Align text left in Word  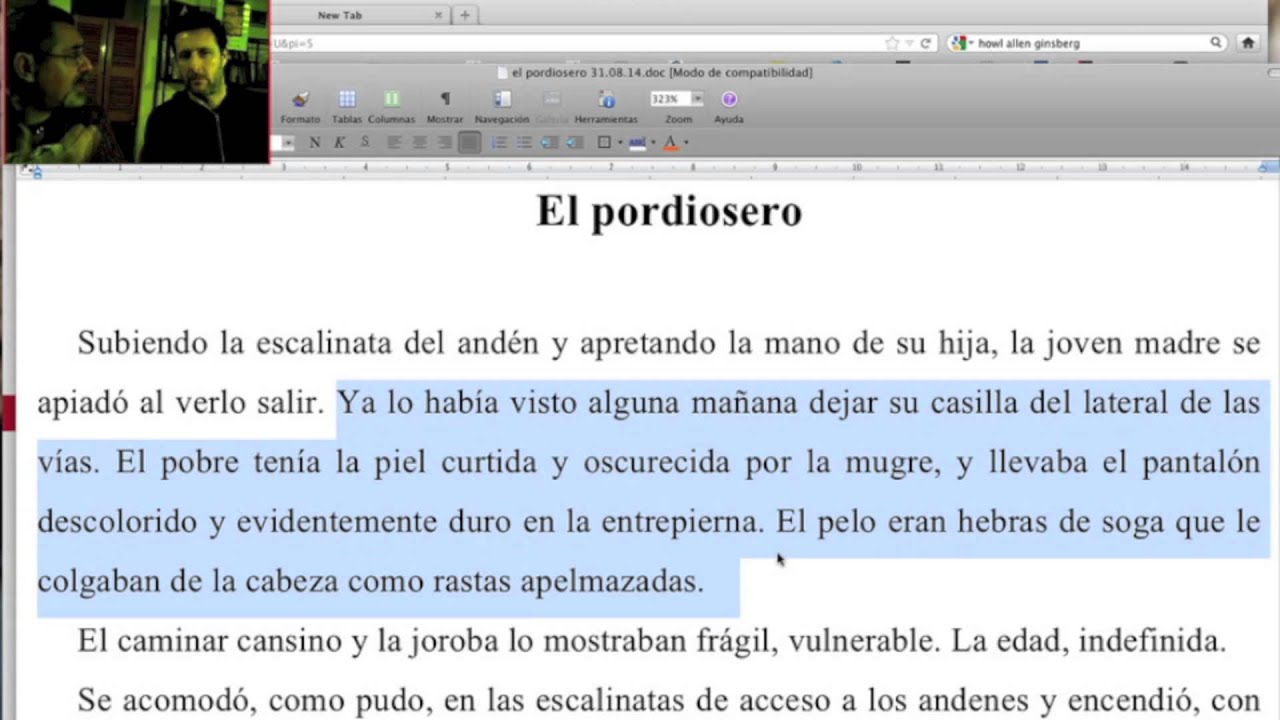[395, 142]
